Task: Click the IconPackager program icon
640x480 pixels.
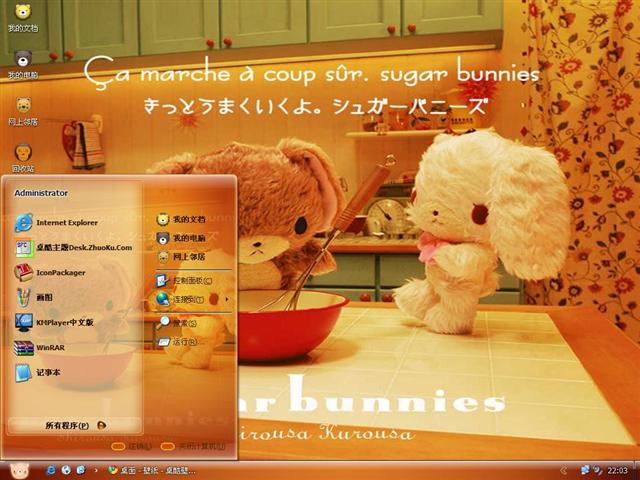Action: (24, 273)
